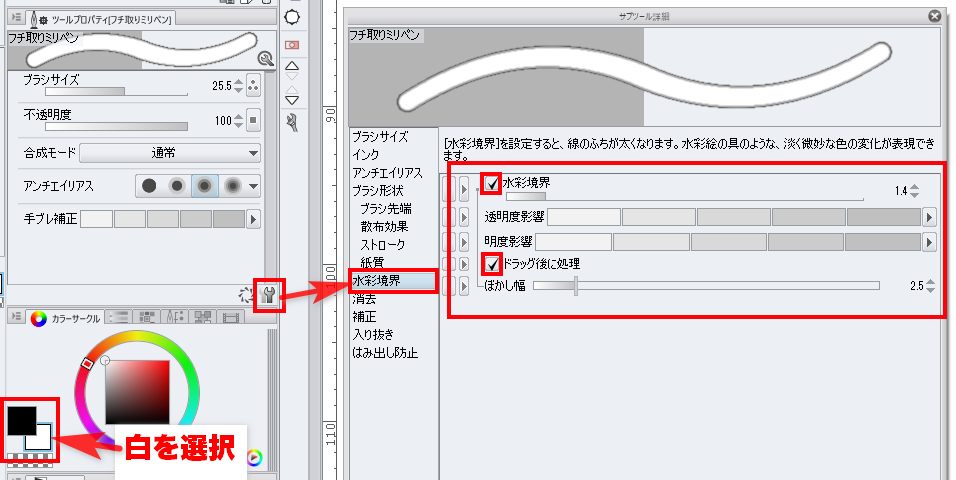Toggle tool-property visibility for the 水彩境界 row

coord(449,188)
